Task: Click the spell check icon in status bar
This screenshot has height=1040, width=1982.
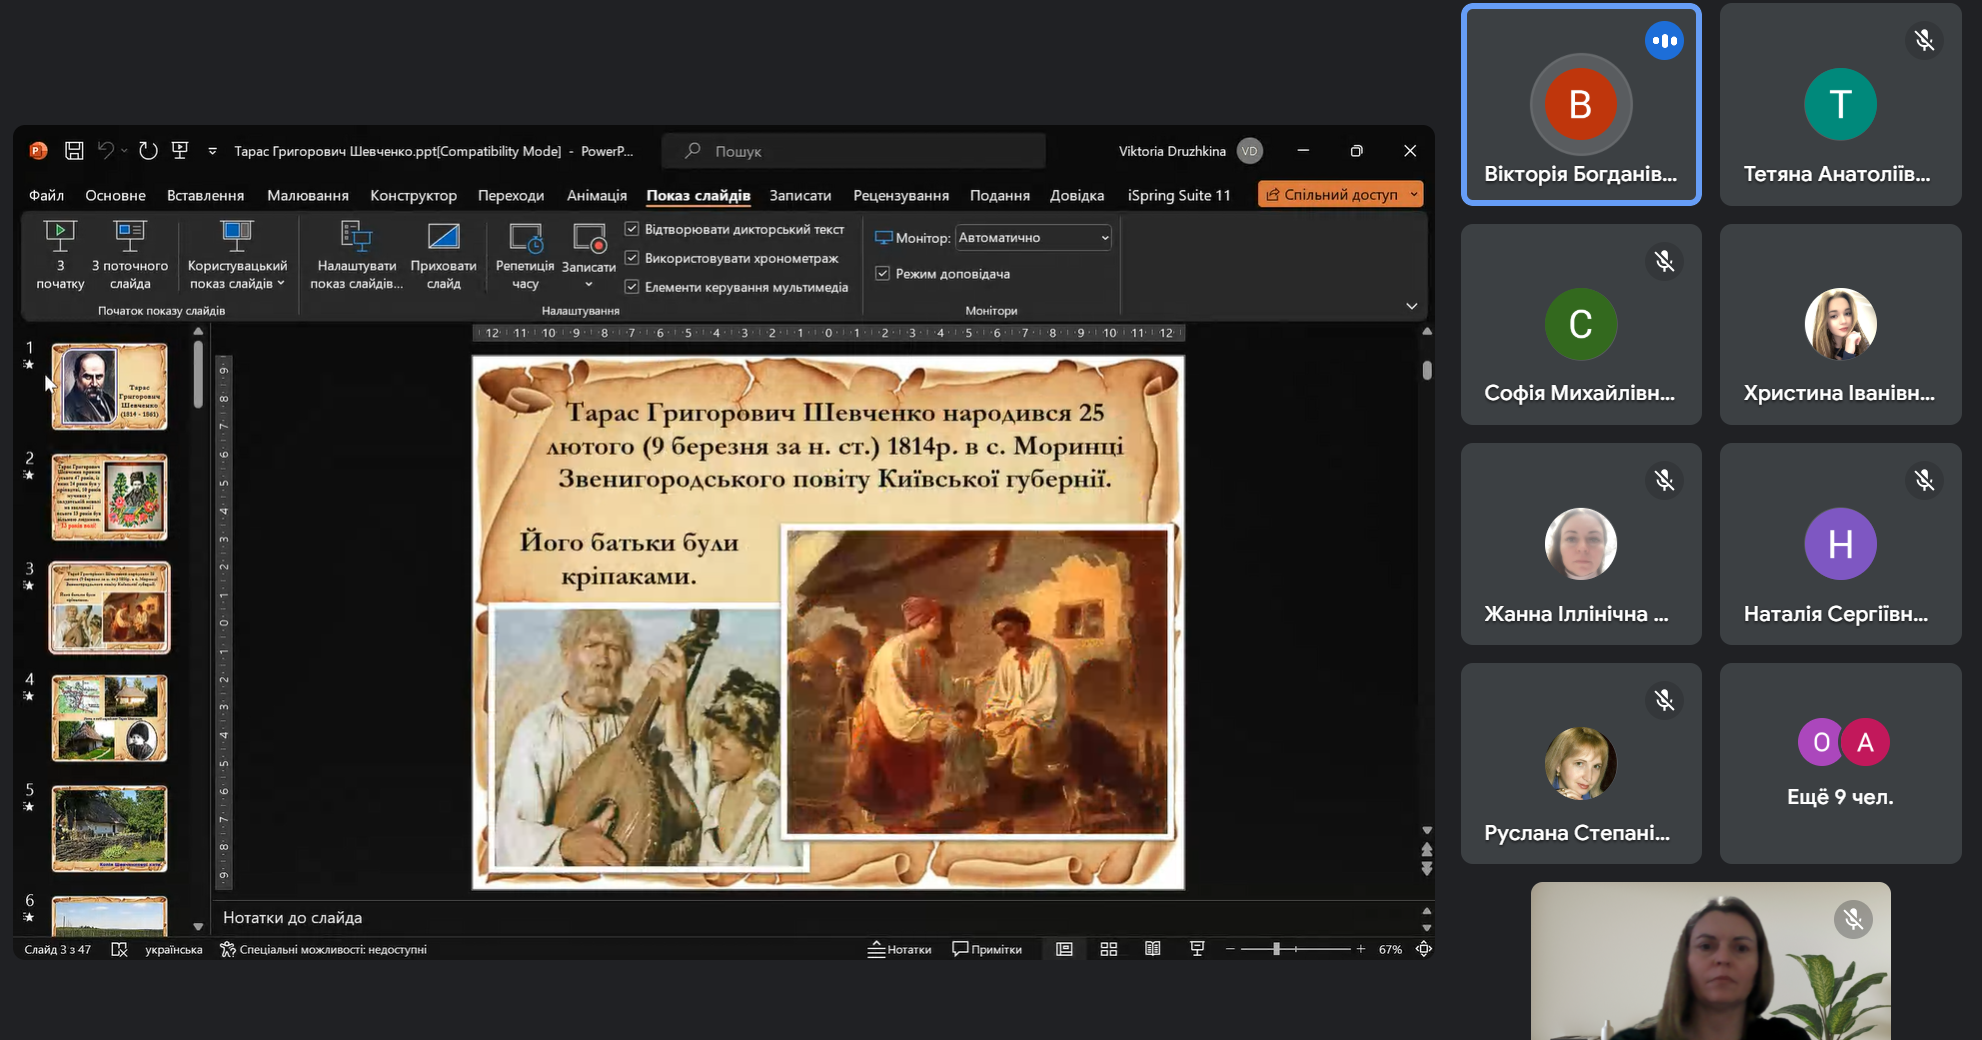Action: click(119, 949)
